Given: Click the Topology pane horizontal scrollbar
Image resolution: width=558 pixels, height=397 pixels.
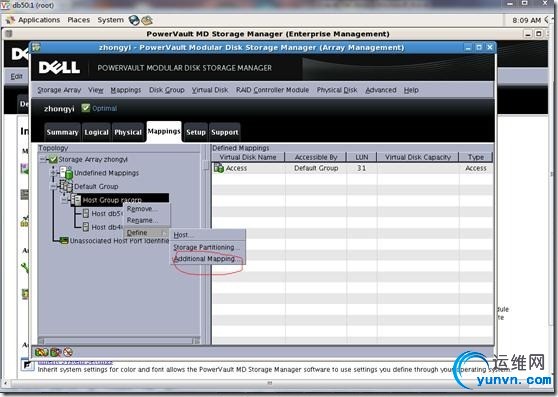Looking at the screenshot, I should coord(119,340).
